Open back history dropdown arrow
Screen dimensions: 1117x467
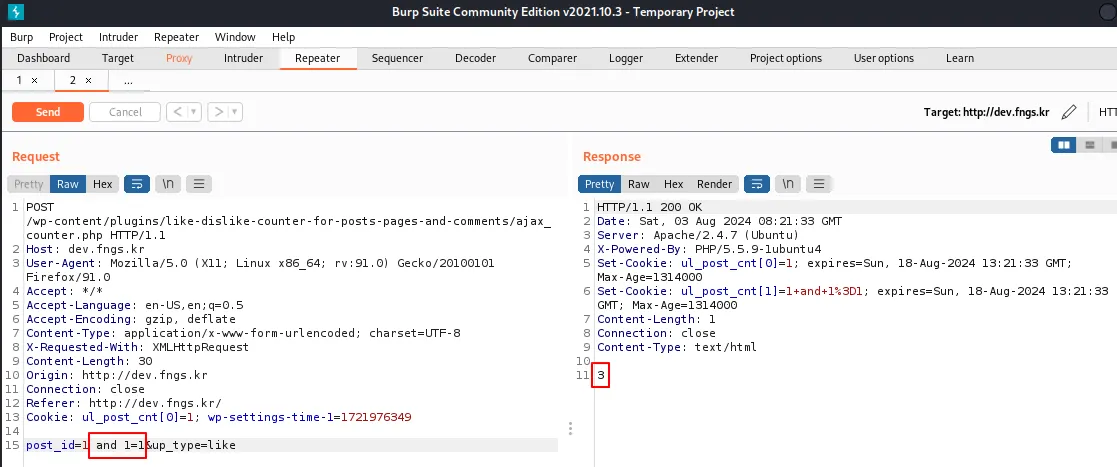(x=194, y=112)
